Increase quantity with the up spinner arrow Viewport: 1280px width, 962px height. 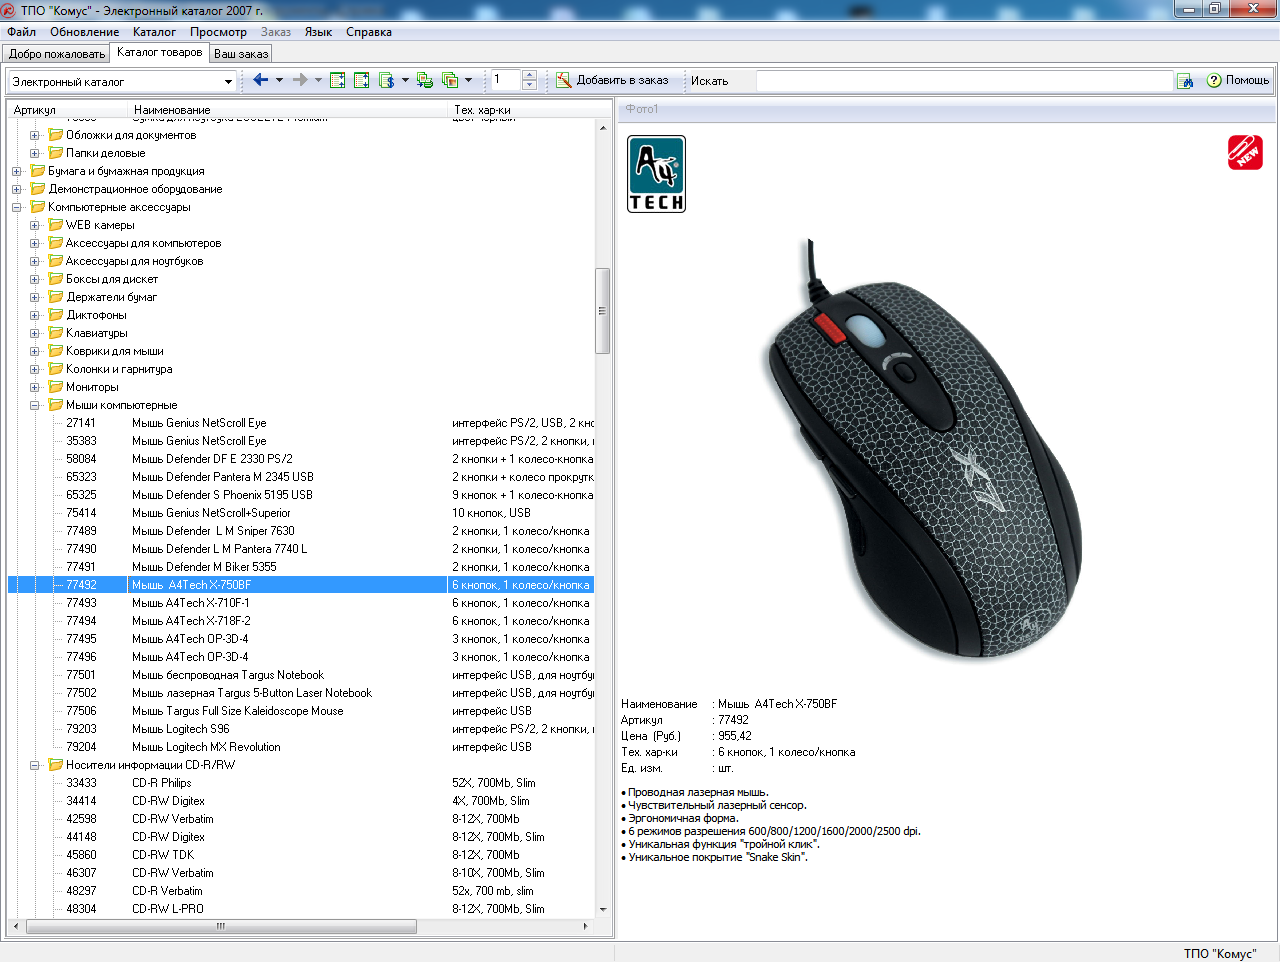530,75
